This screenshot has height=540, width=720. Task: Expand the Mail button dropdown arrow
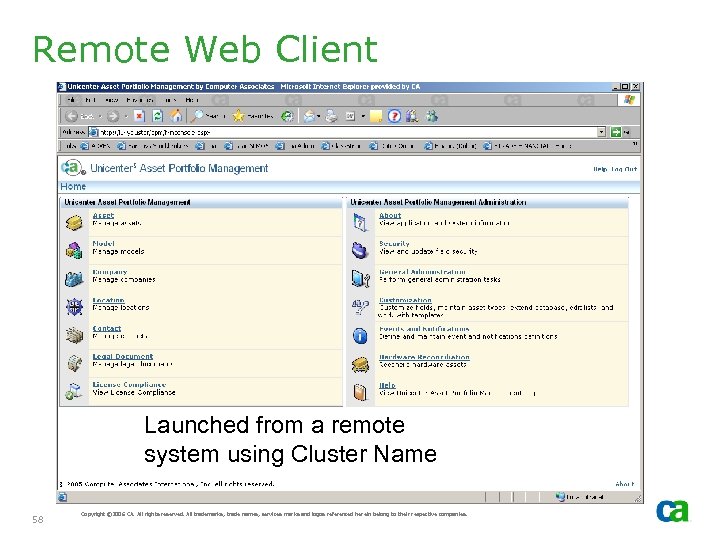319,116
